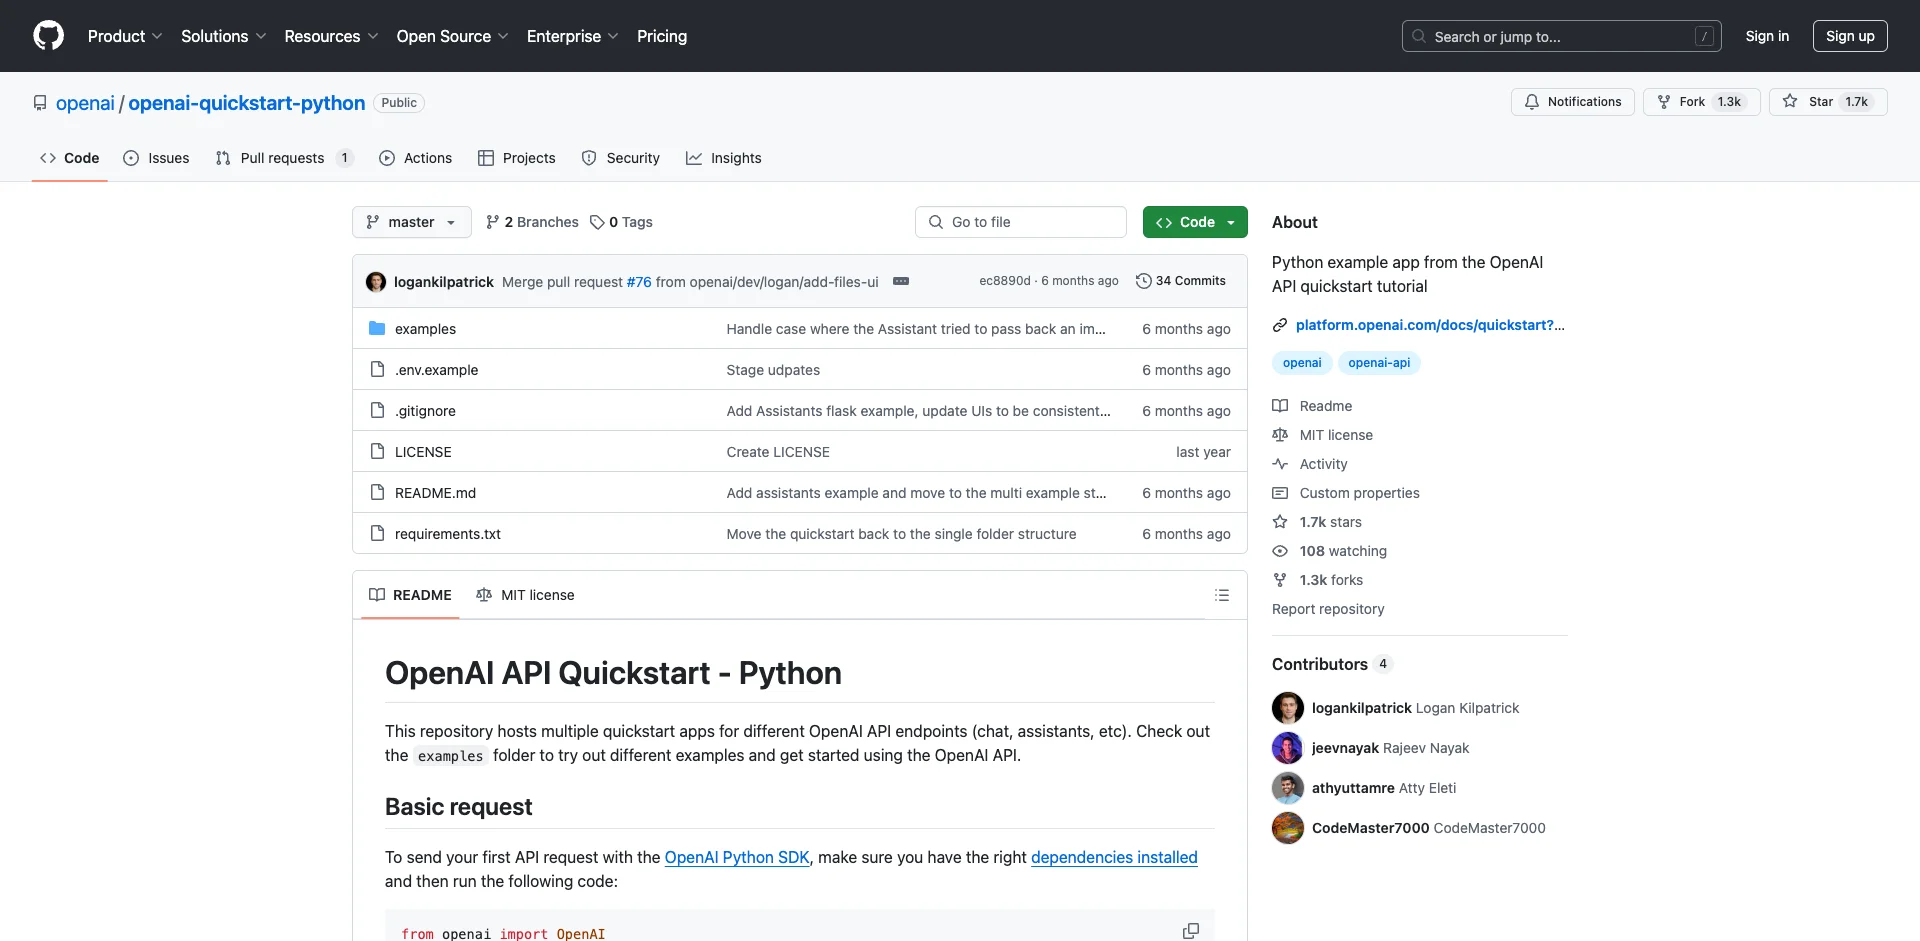Click the eye icon beside 108 watching
The image size is (1920, 941).
coord(1280,551)
